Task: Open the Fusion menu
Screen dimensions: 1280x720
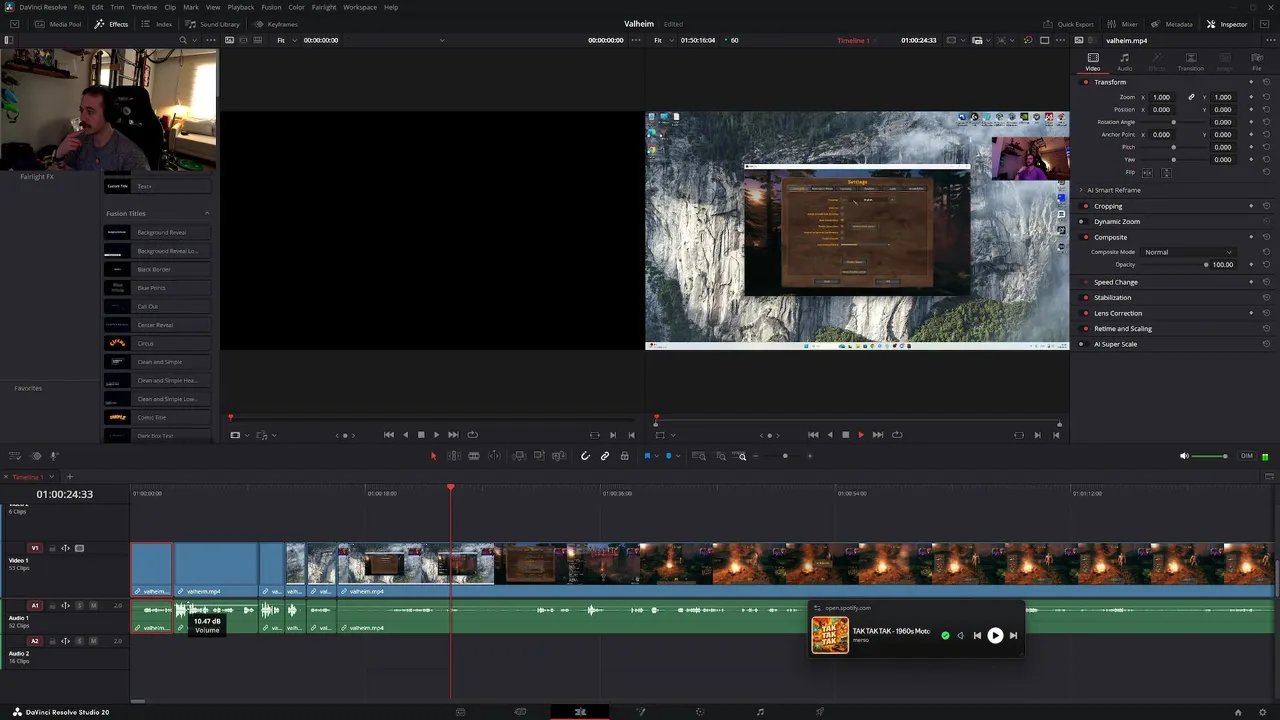Action: pos(271,7)
